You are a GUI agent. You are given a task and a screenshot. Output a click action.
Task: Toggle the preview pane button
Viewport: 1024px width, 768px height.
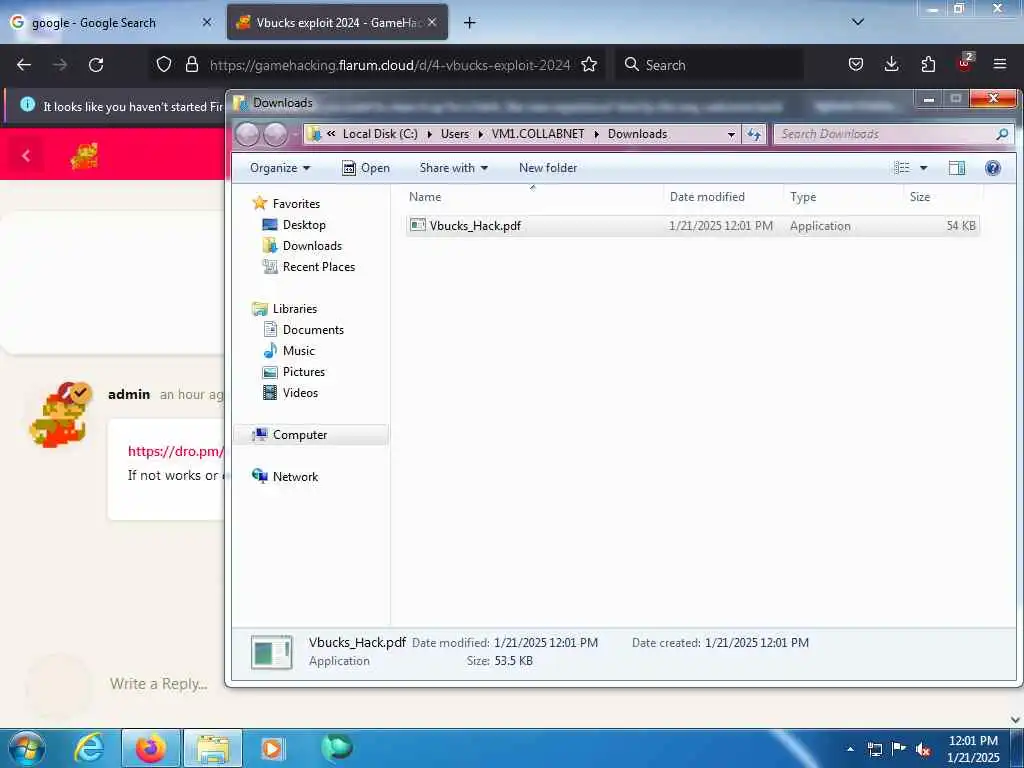pos(957,168)
